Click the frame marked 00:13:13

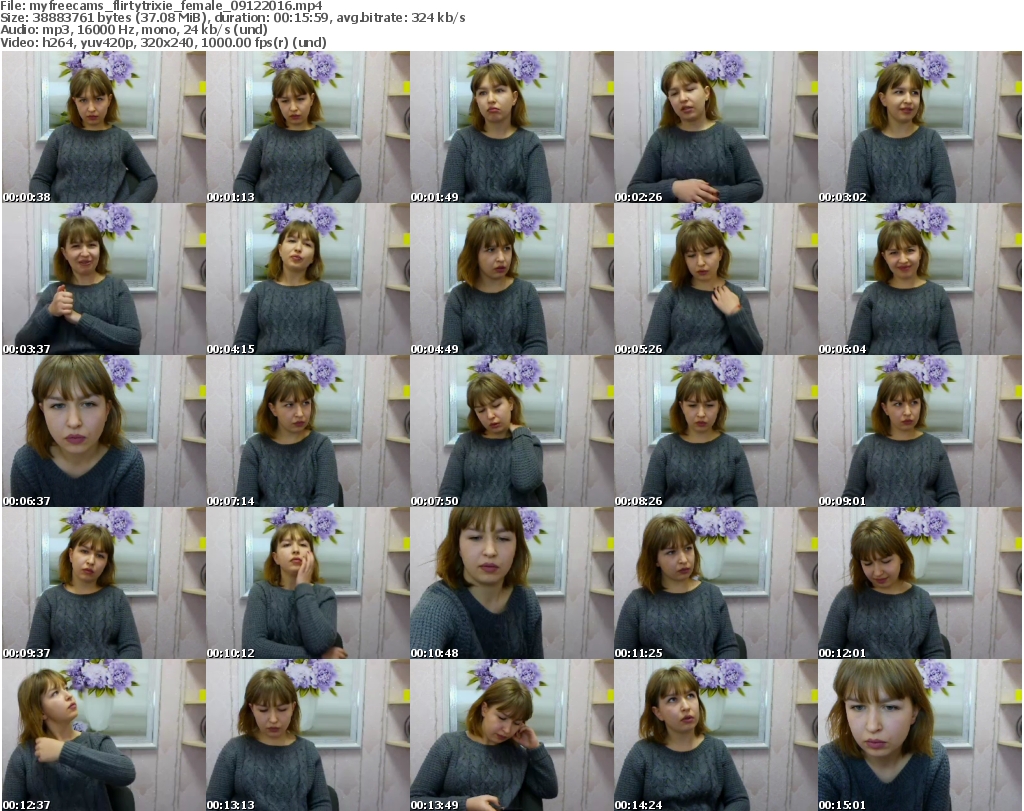pos(308,735)
